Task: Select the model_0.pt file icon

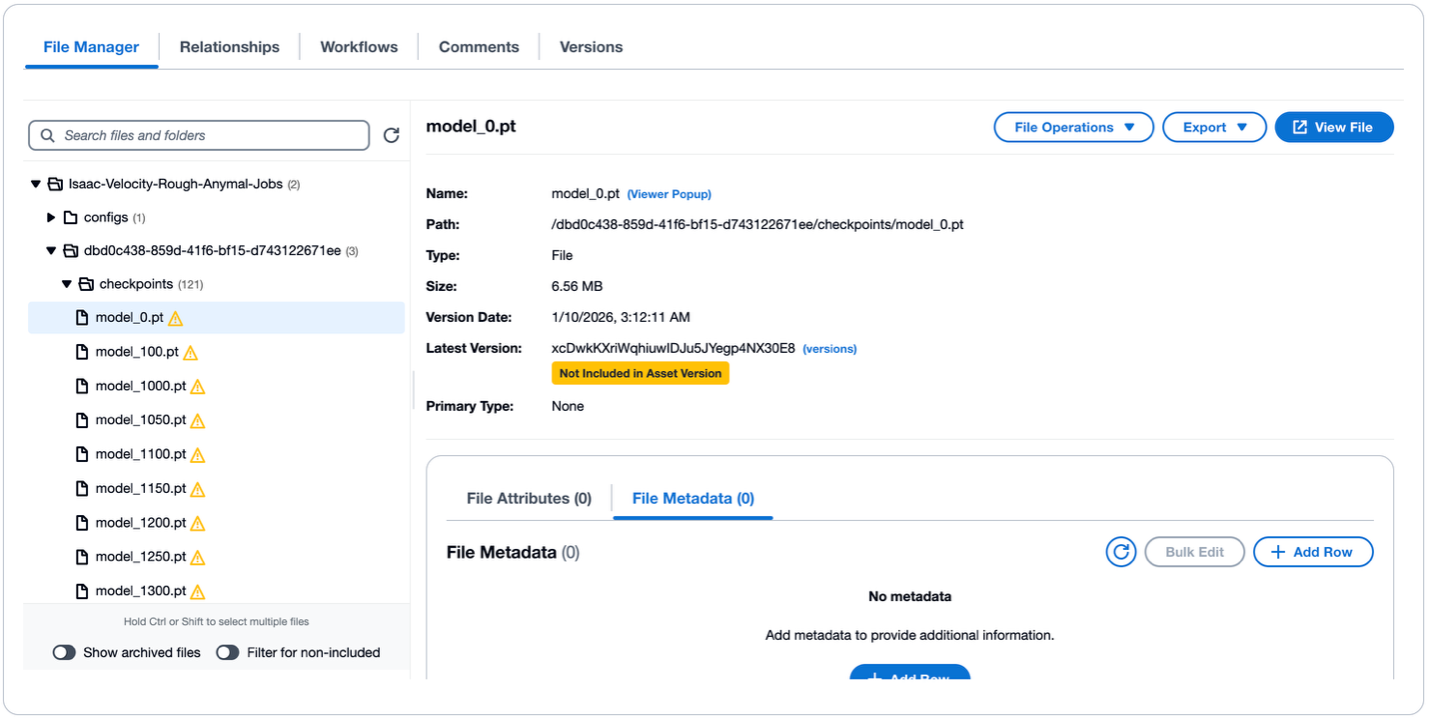Action: click(x=82, y=317)
